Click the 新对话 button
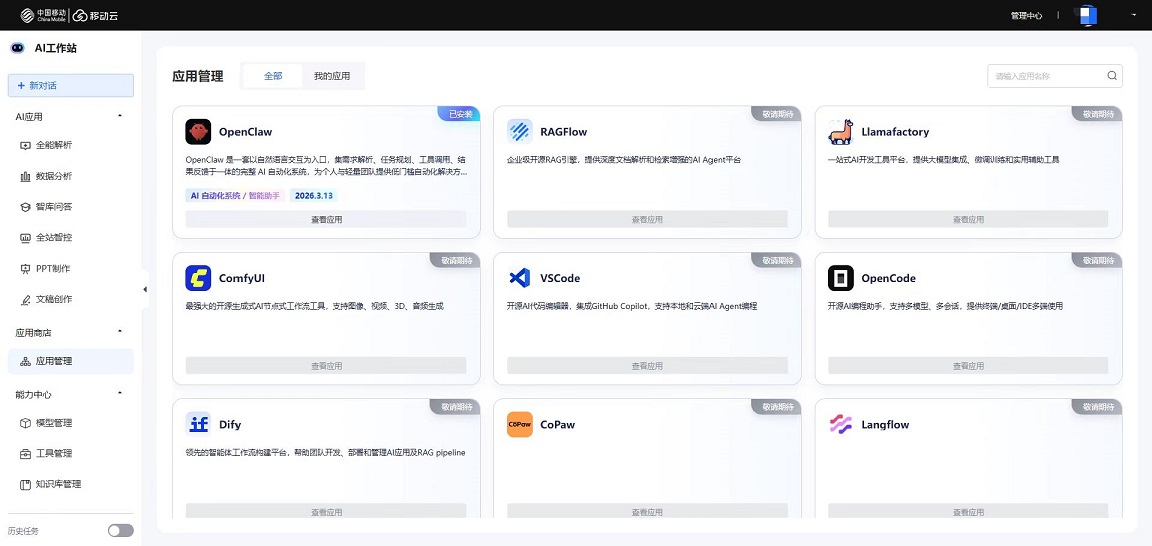This screenshot has width=1152, height=546. [70, 86]
